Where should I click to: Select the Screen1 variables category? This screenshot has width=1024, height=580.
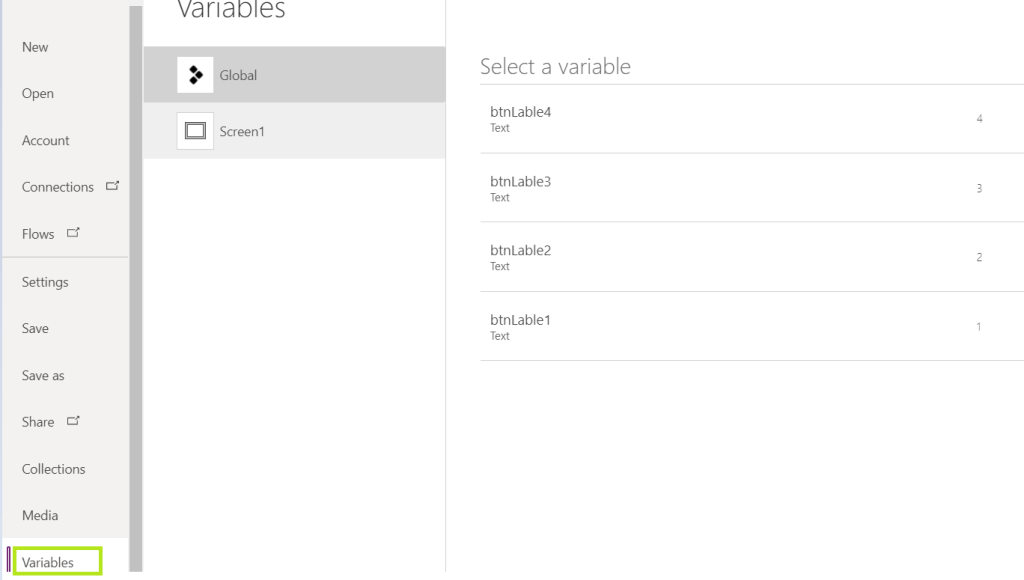coord(294,131)
